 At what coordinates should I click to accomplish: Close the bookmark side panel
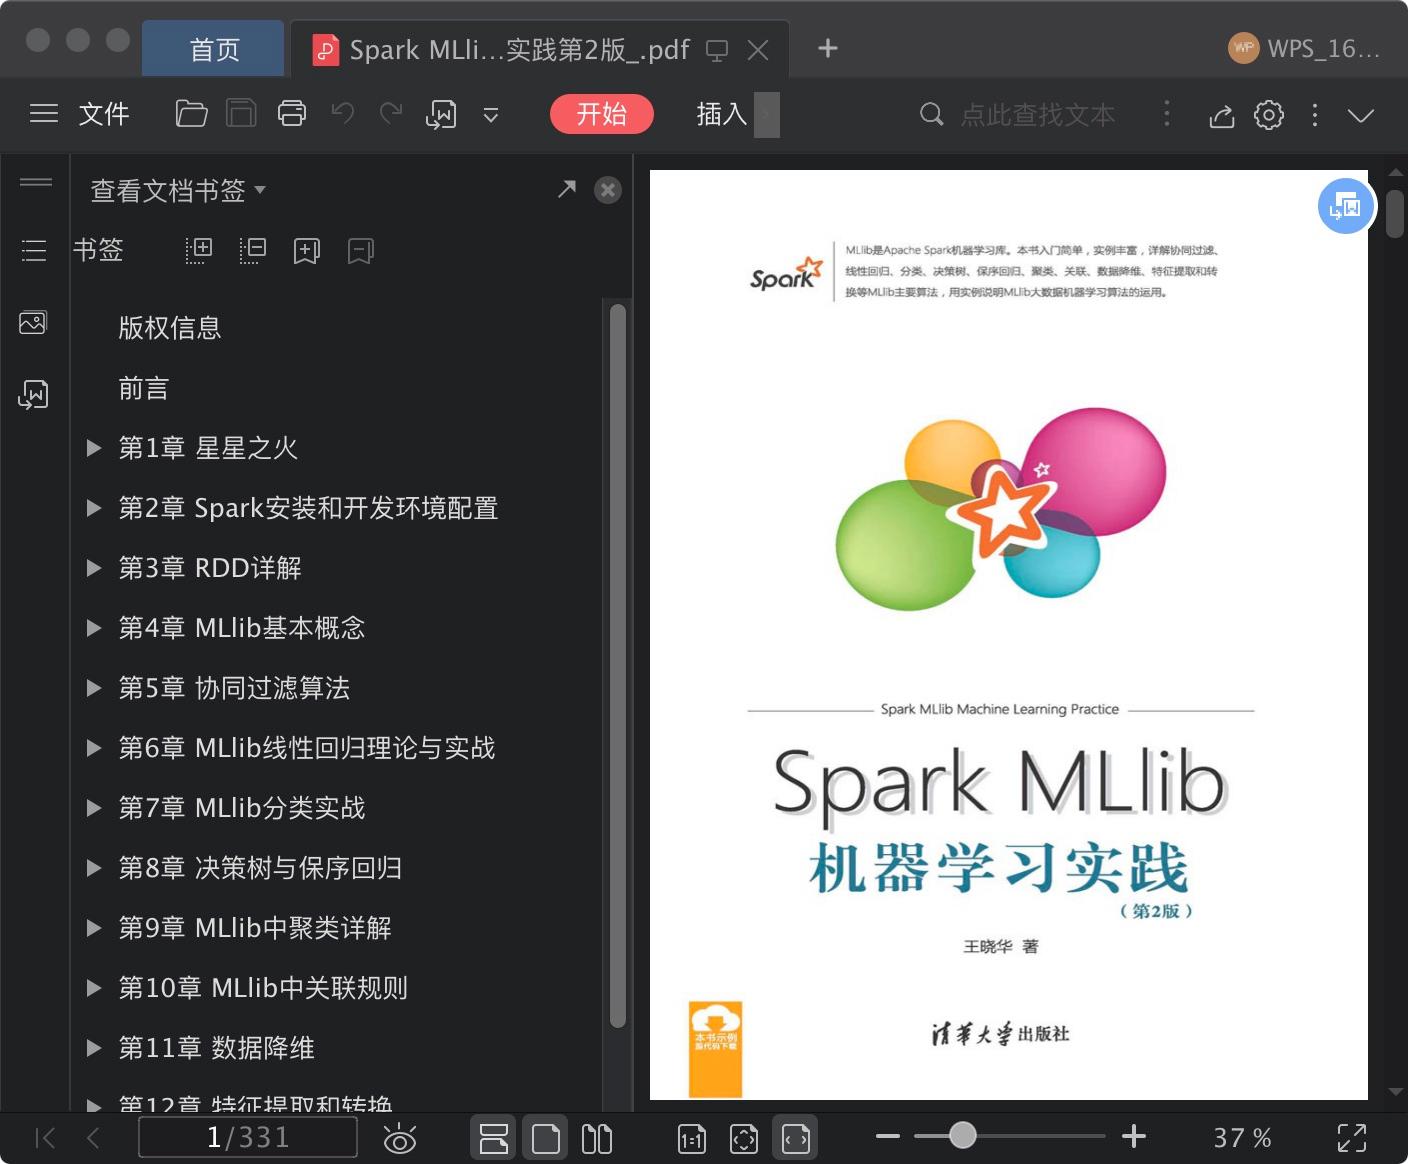[x=608, y=190]
